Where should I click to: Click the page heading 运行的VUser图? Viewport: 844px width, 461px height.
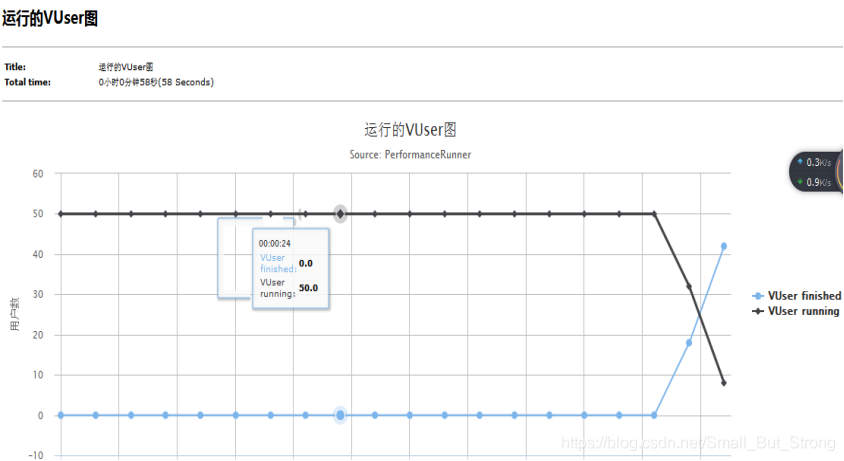tap(50, 18)
